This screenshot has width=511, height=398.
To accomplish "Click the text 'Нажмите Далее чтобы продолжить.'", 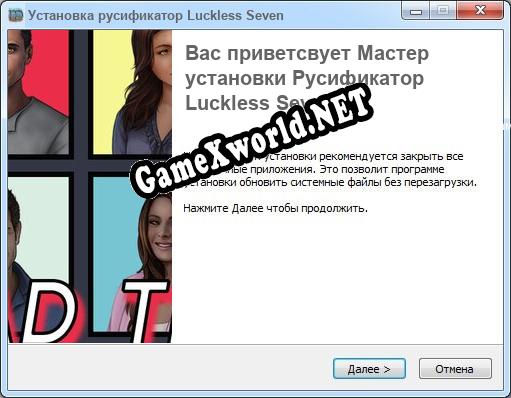I will [275, 209].
